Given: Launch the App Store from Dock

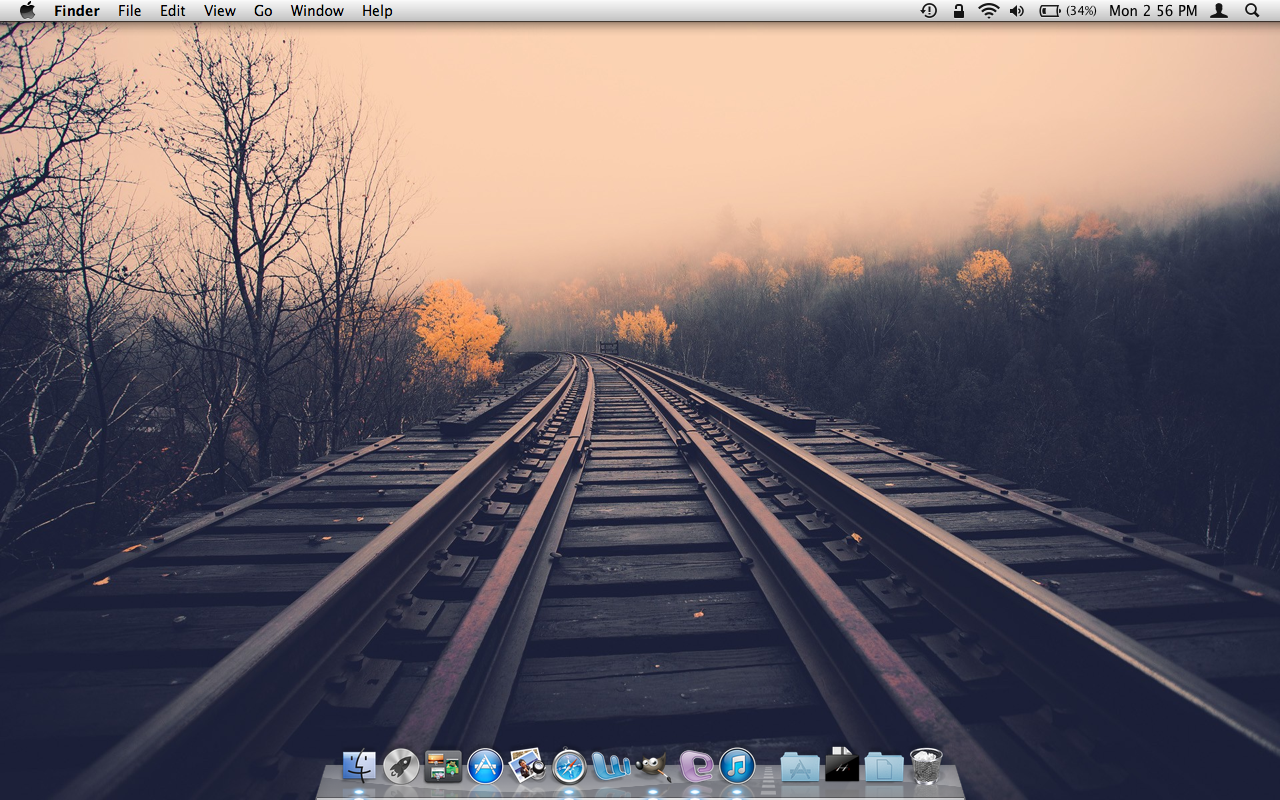Looking at the screenshot, I should pyautogui.click(x=485, y=767).
